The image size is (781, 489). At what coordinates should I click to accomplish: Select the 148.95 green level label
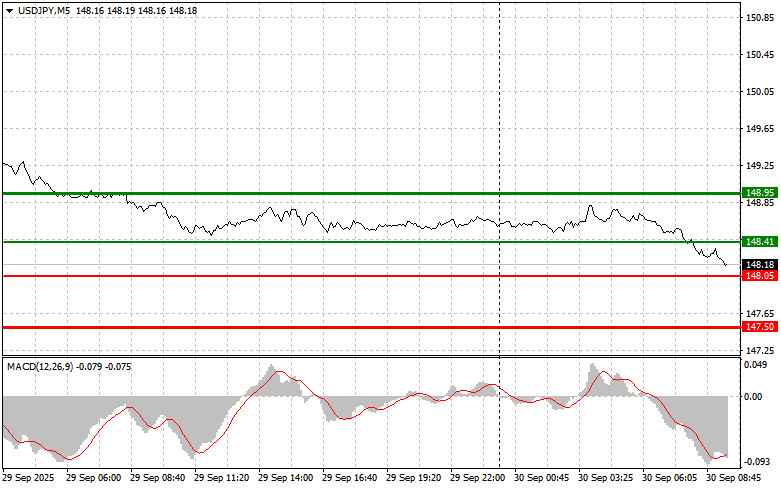[x=760, y=192]
